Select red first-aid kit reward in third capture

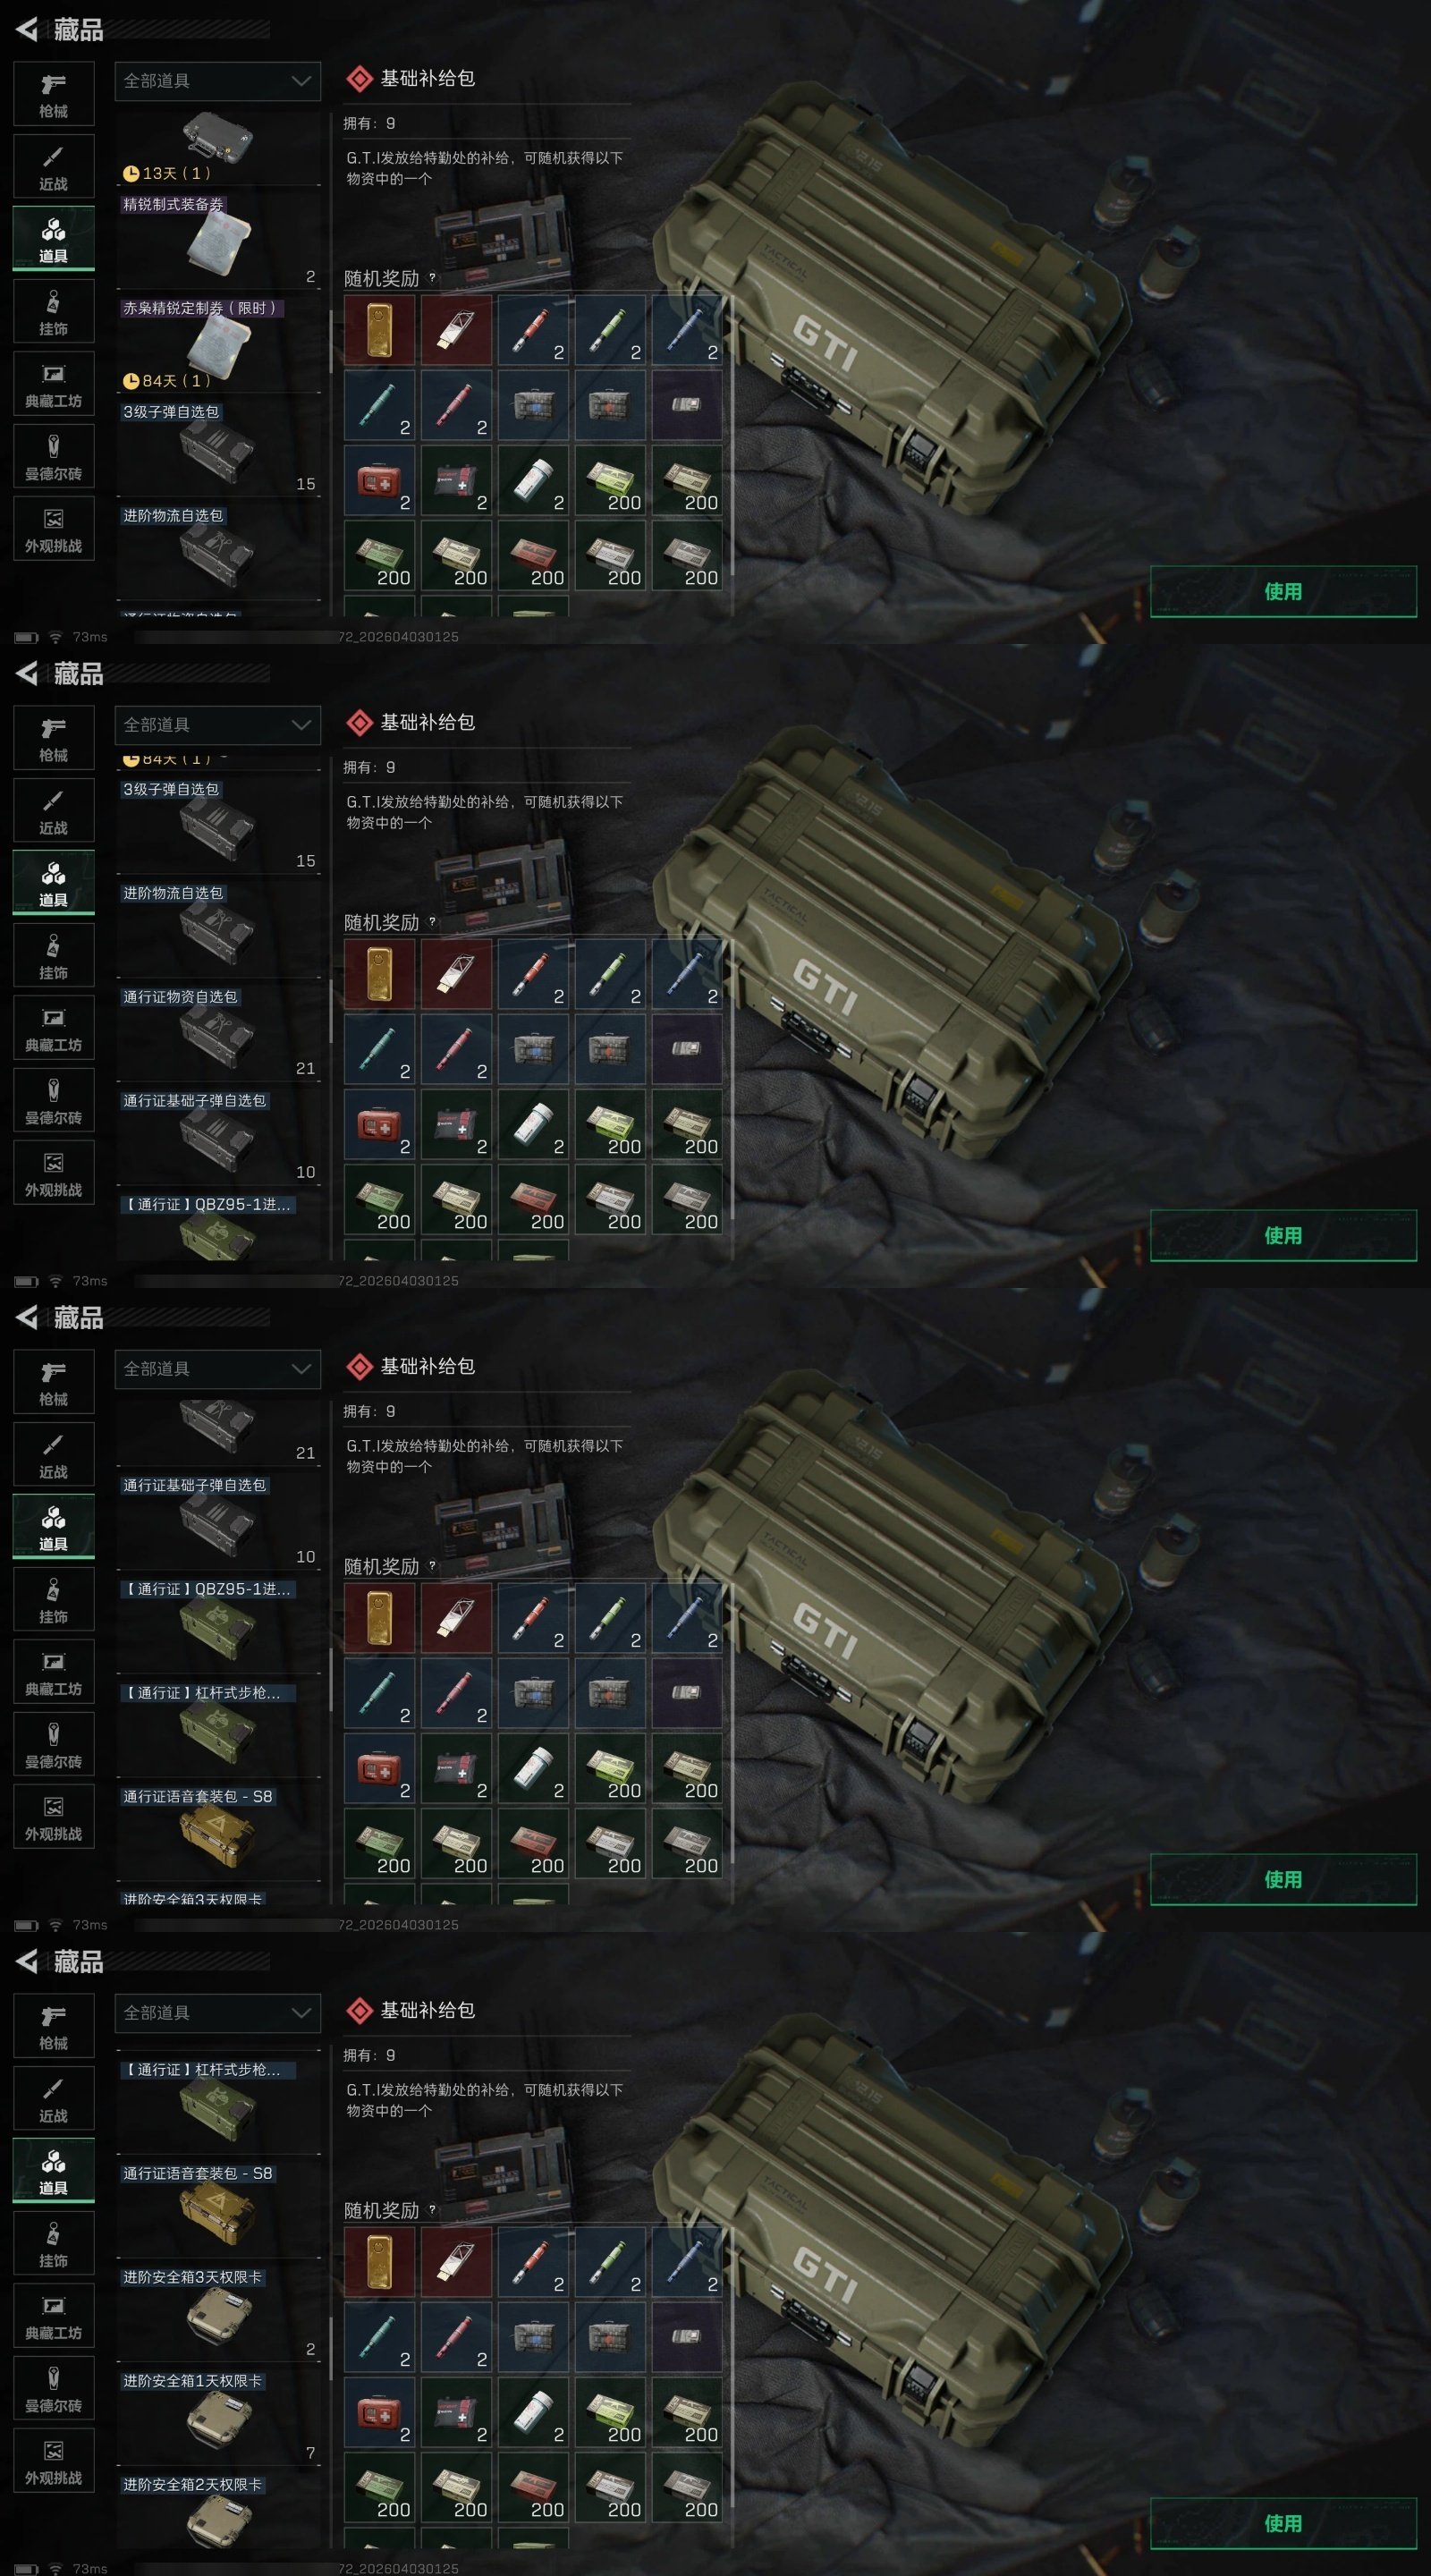[x=380, y=1768]
